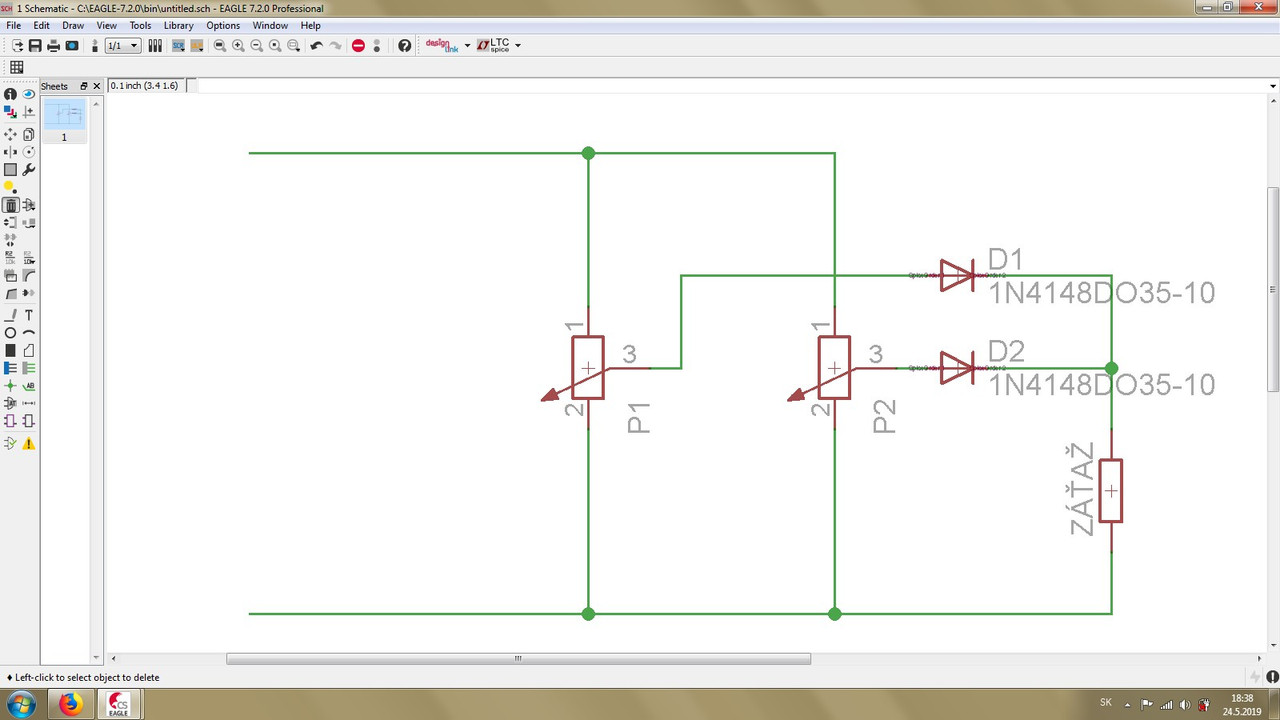Select the Info tool

pyautogui.click(x=10, y=94)
